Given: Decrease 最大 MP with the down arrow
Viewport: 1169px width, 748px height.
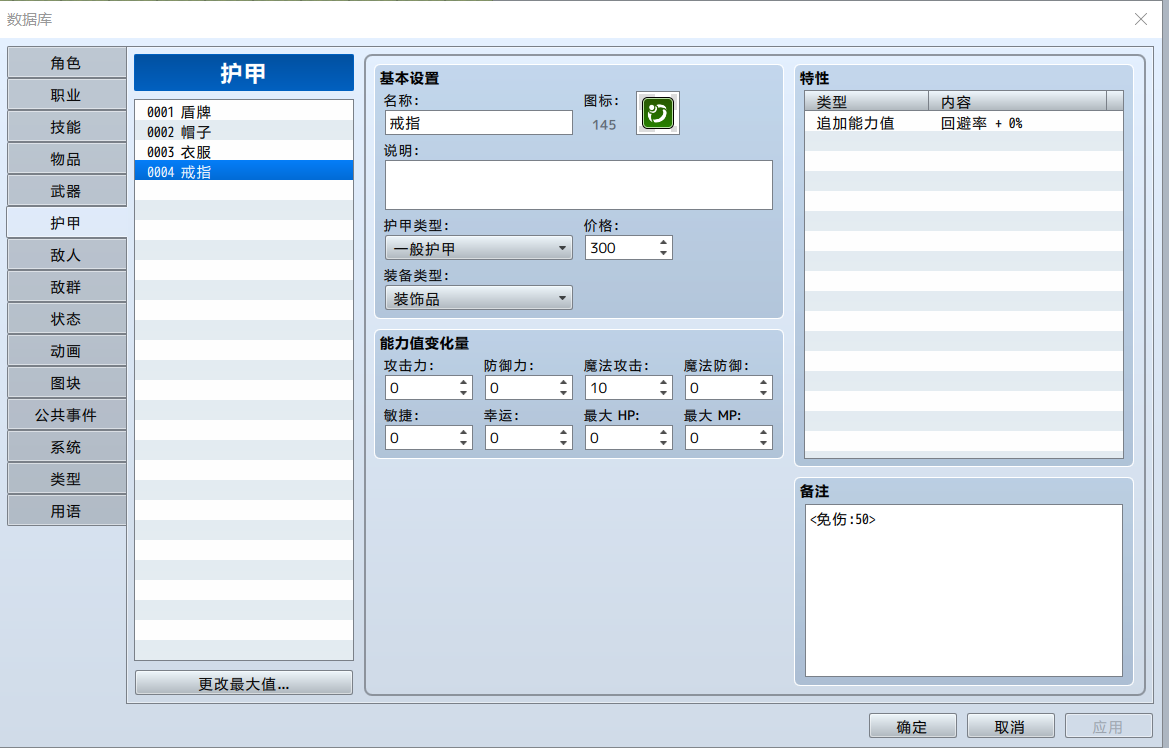Looking at the screenshot, I should [763, 443].
